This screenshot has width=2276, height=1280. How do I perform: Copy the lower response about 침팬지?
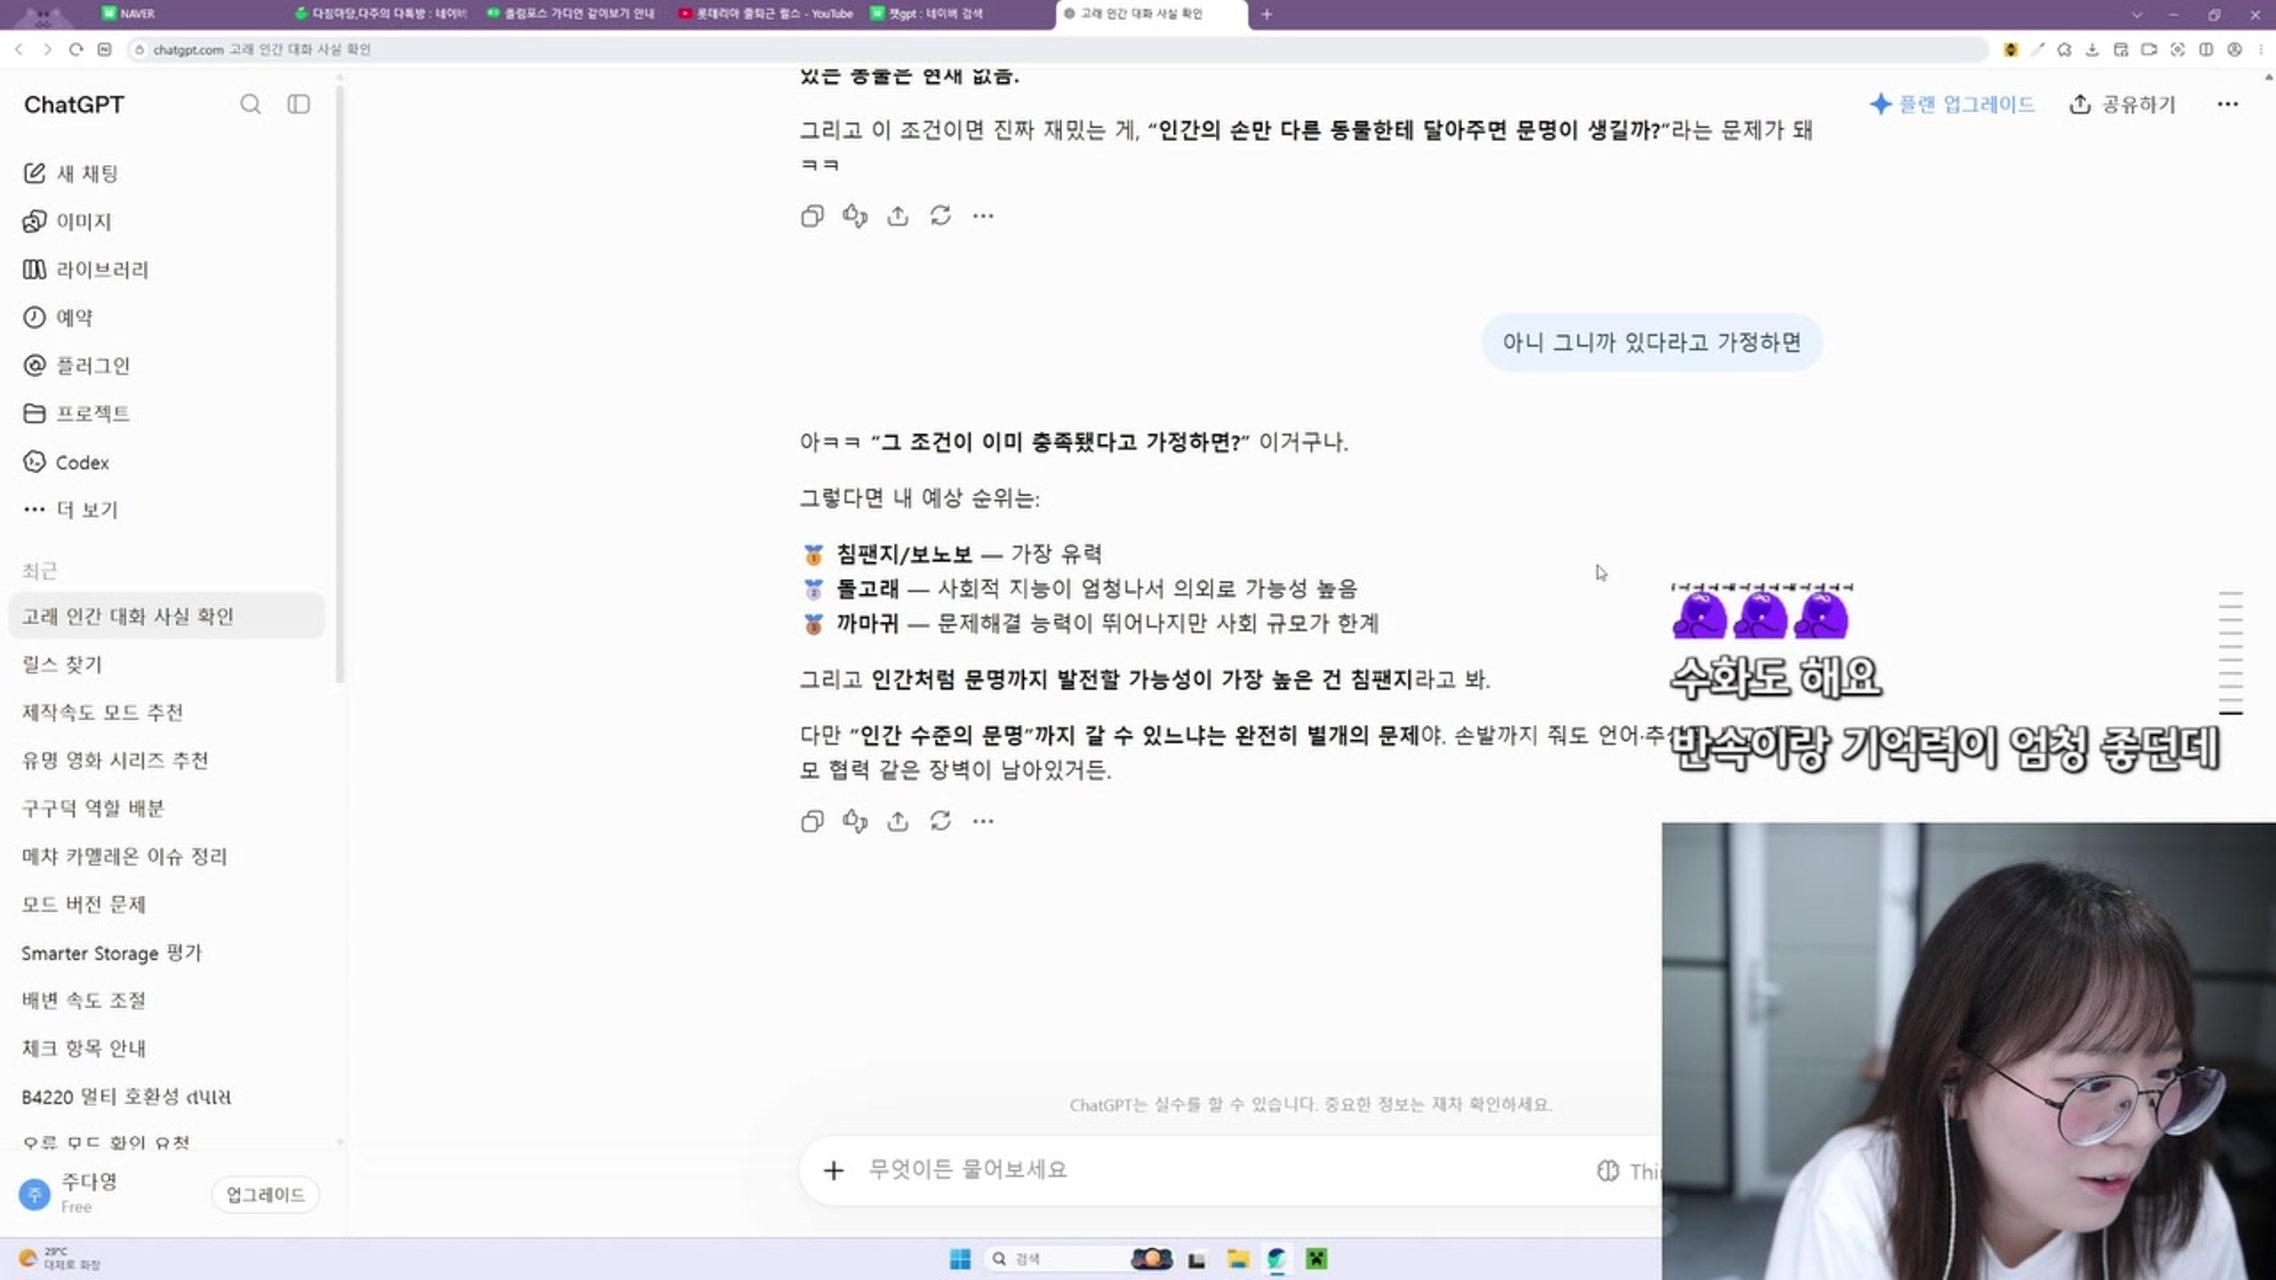pos(812,821)
